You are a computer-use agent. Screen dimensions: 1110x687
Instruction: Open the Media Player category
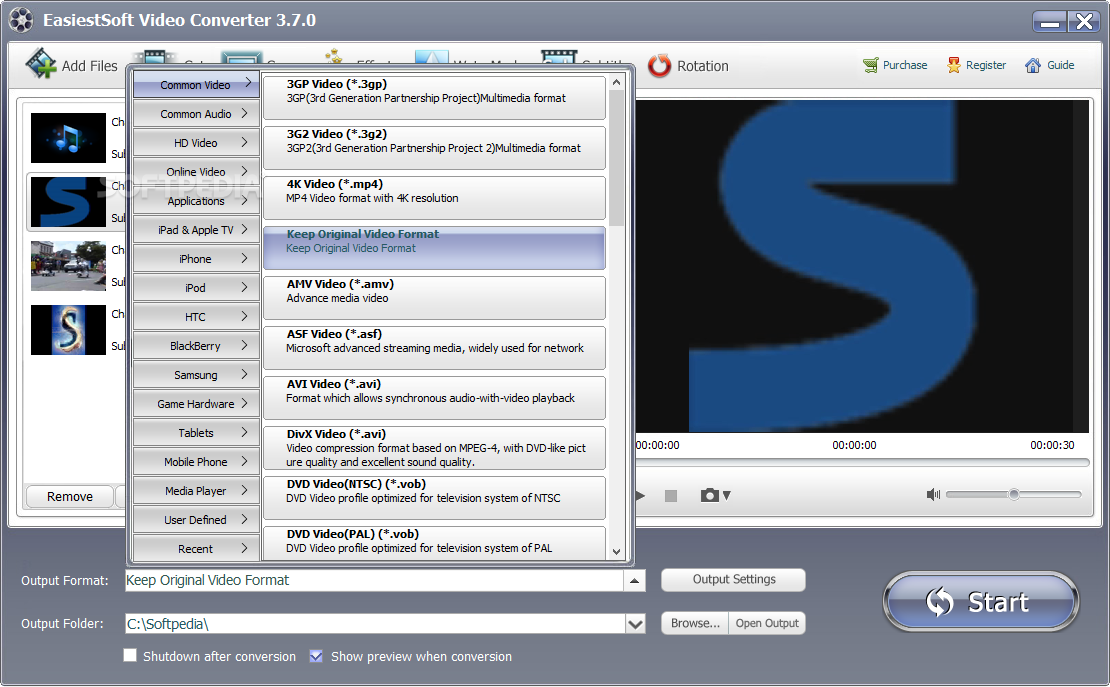[196, 491]
